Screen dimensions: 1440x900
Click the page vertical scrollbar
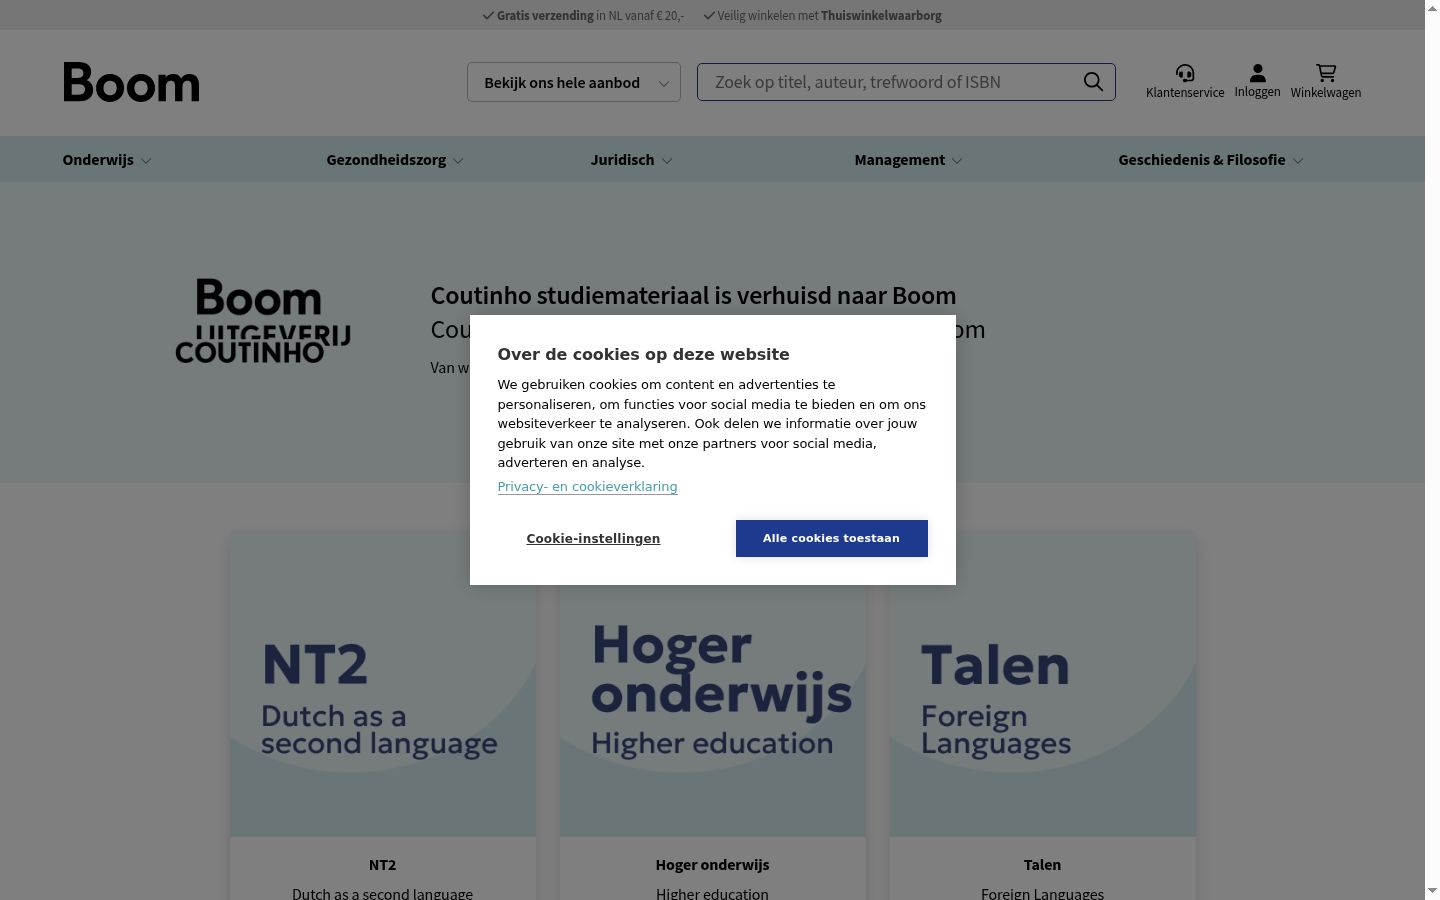point(1432,450)
